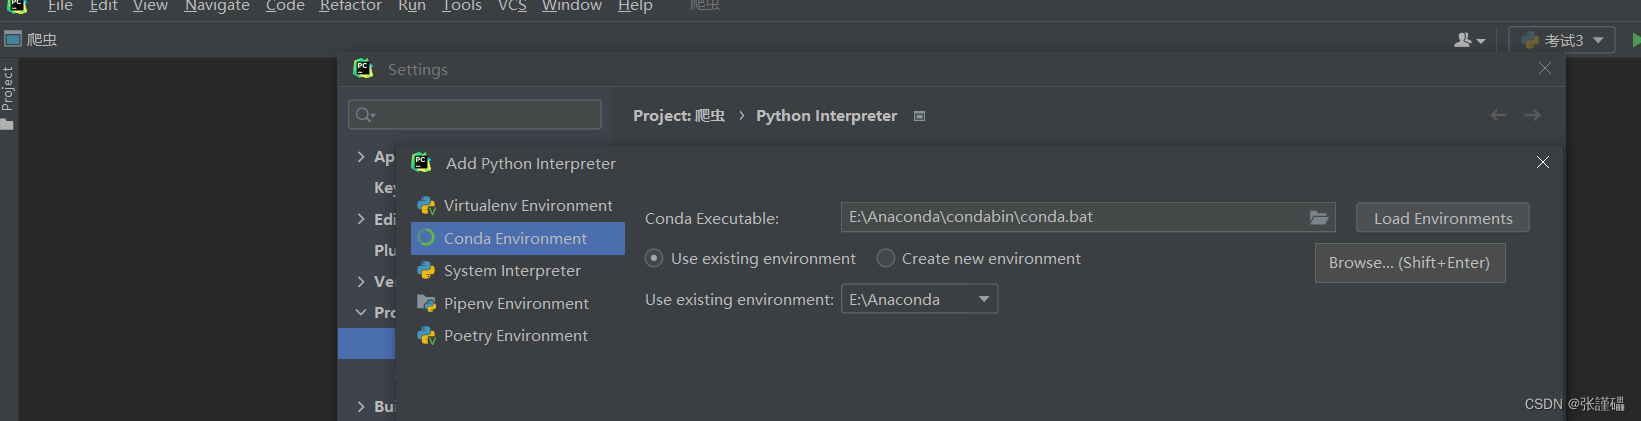Open the Use existing environment dropdown

tap(919, 299)
